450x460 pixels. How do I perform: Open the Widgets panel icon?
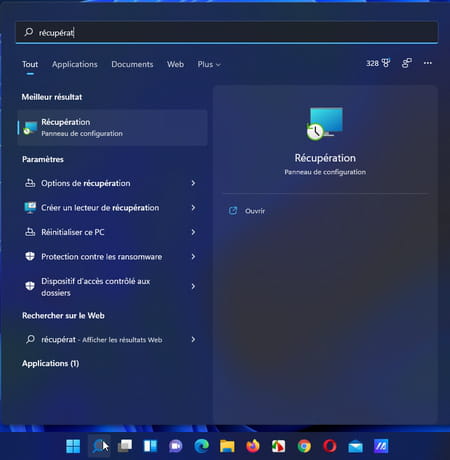pos(150,446)
